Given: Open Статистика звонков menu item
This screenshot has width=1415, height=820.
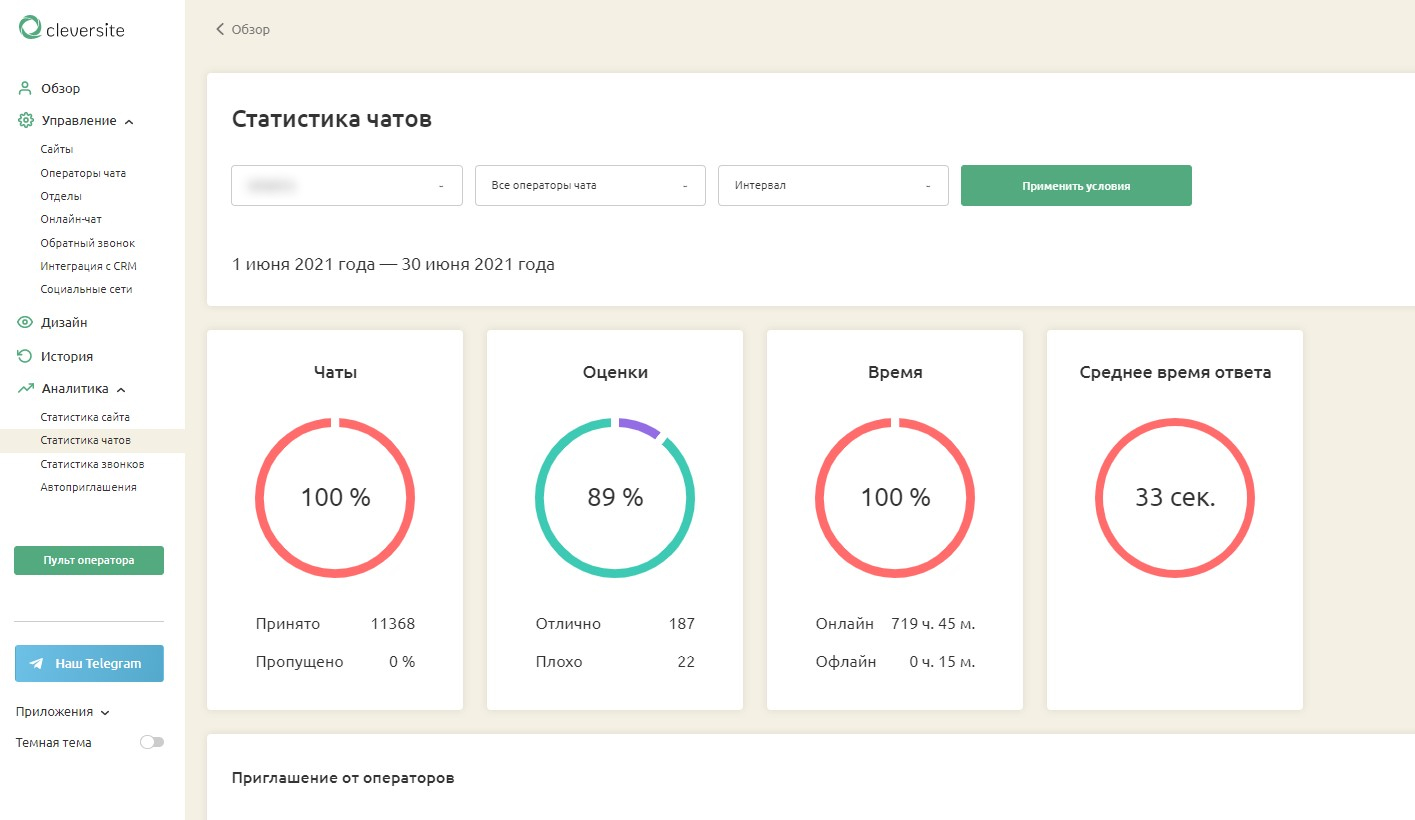Looking at the screenshot, I should (x=92, y=464).
